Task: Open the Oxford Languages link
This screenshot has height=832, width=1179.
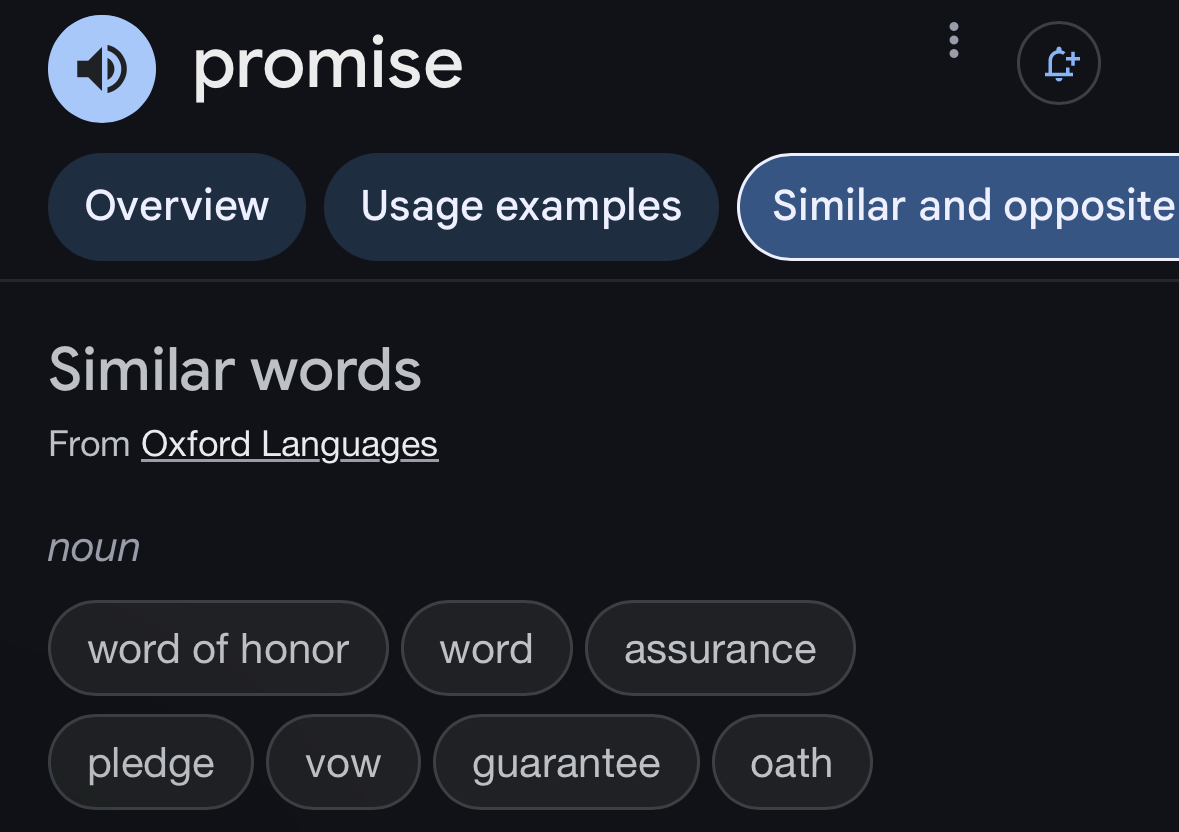Action: [x=289, y=444]
